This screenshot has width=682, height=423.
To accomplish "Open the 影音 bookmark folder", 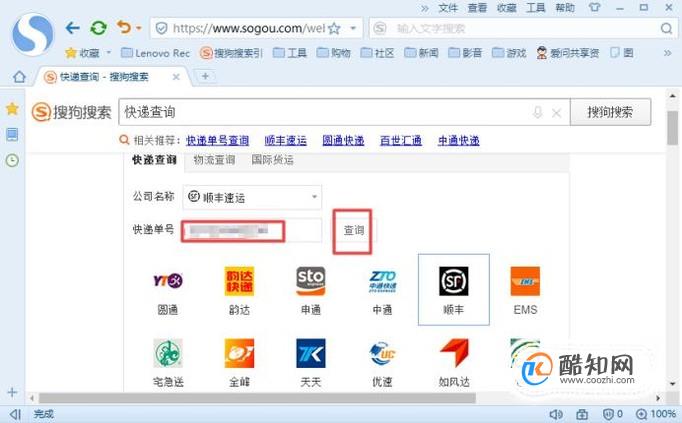I will point(465,53).
